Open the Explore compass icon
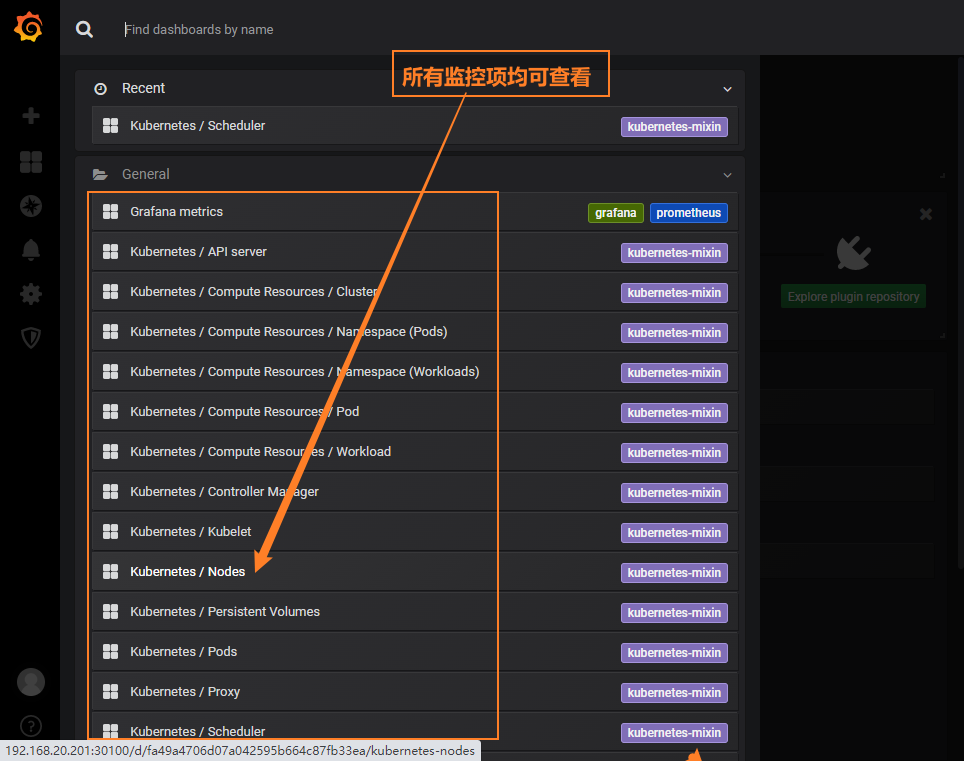 point(31,206)
